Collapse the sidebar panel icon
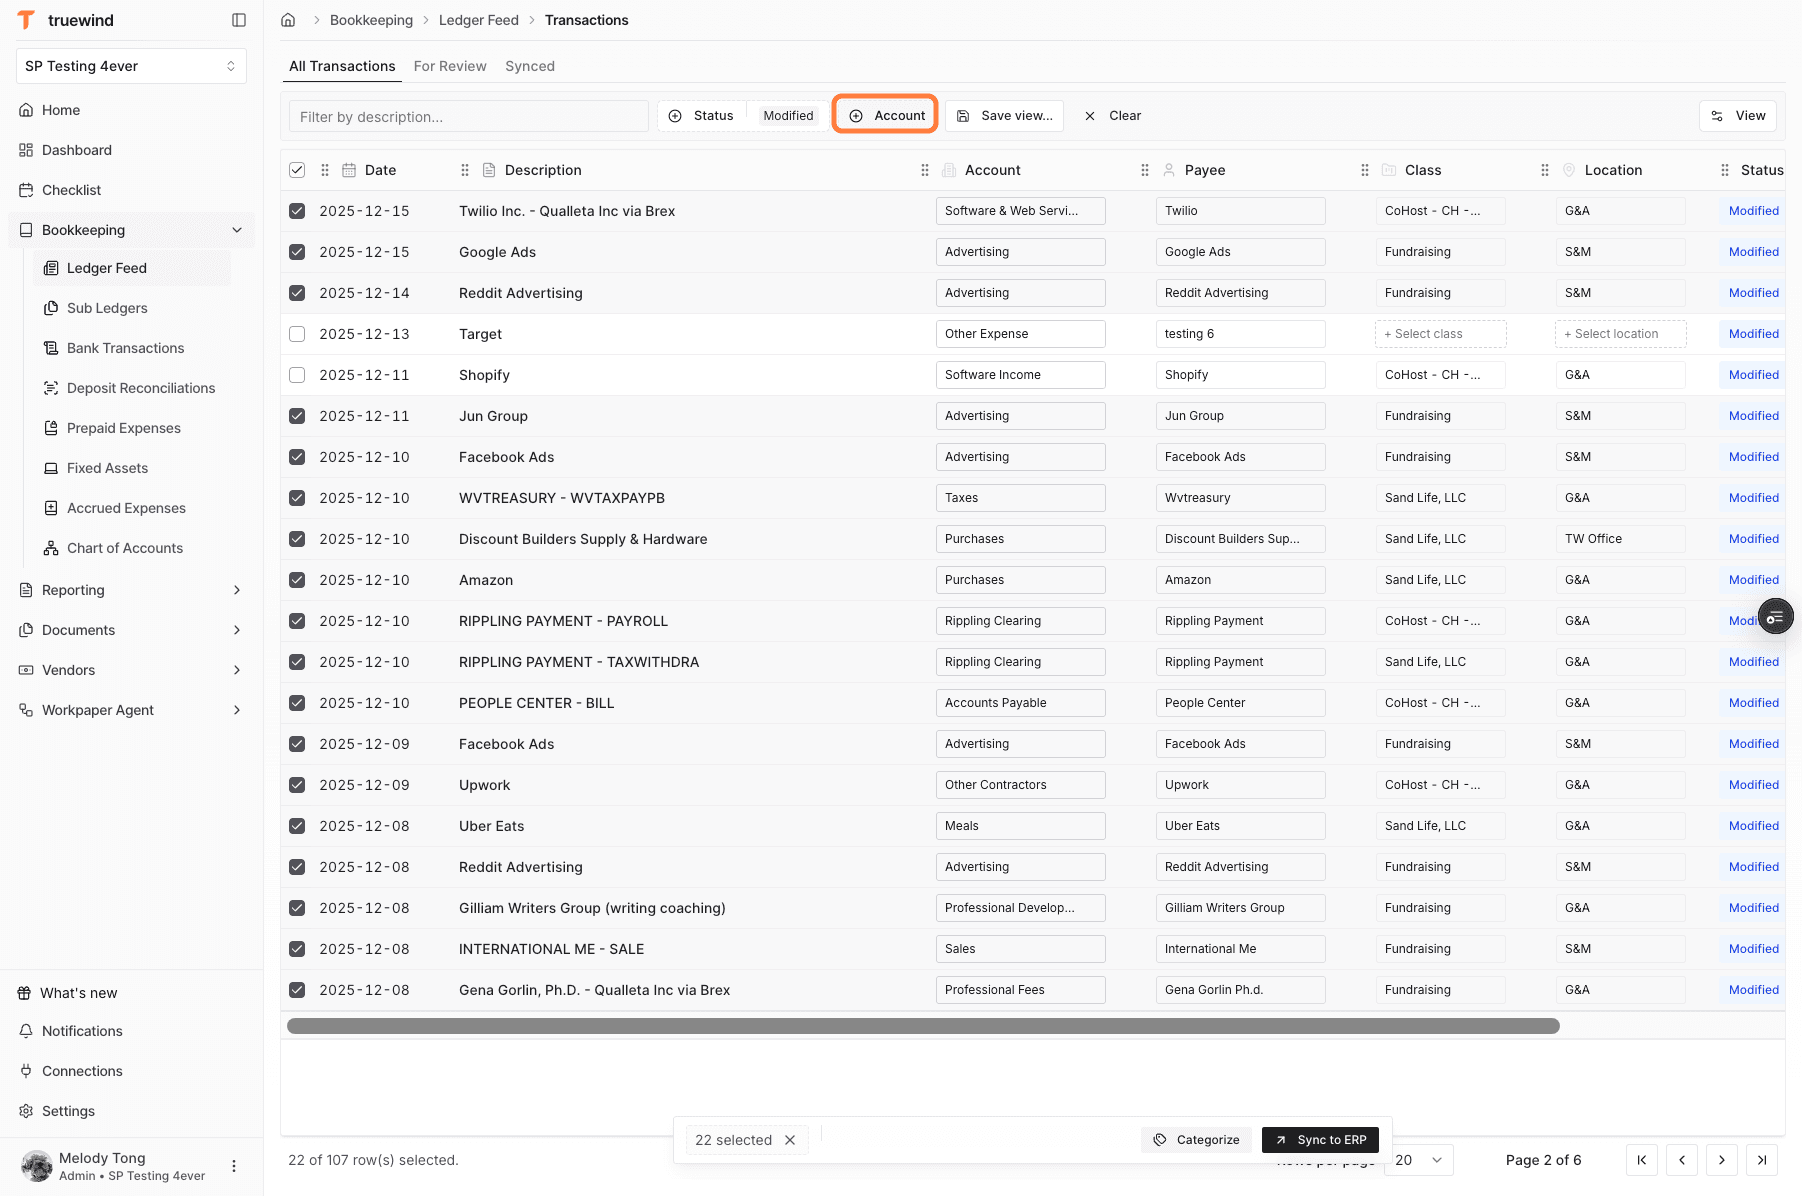 pyautogui.click(x=239, y=20)
